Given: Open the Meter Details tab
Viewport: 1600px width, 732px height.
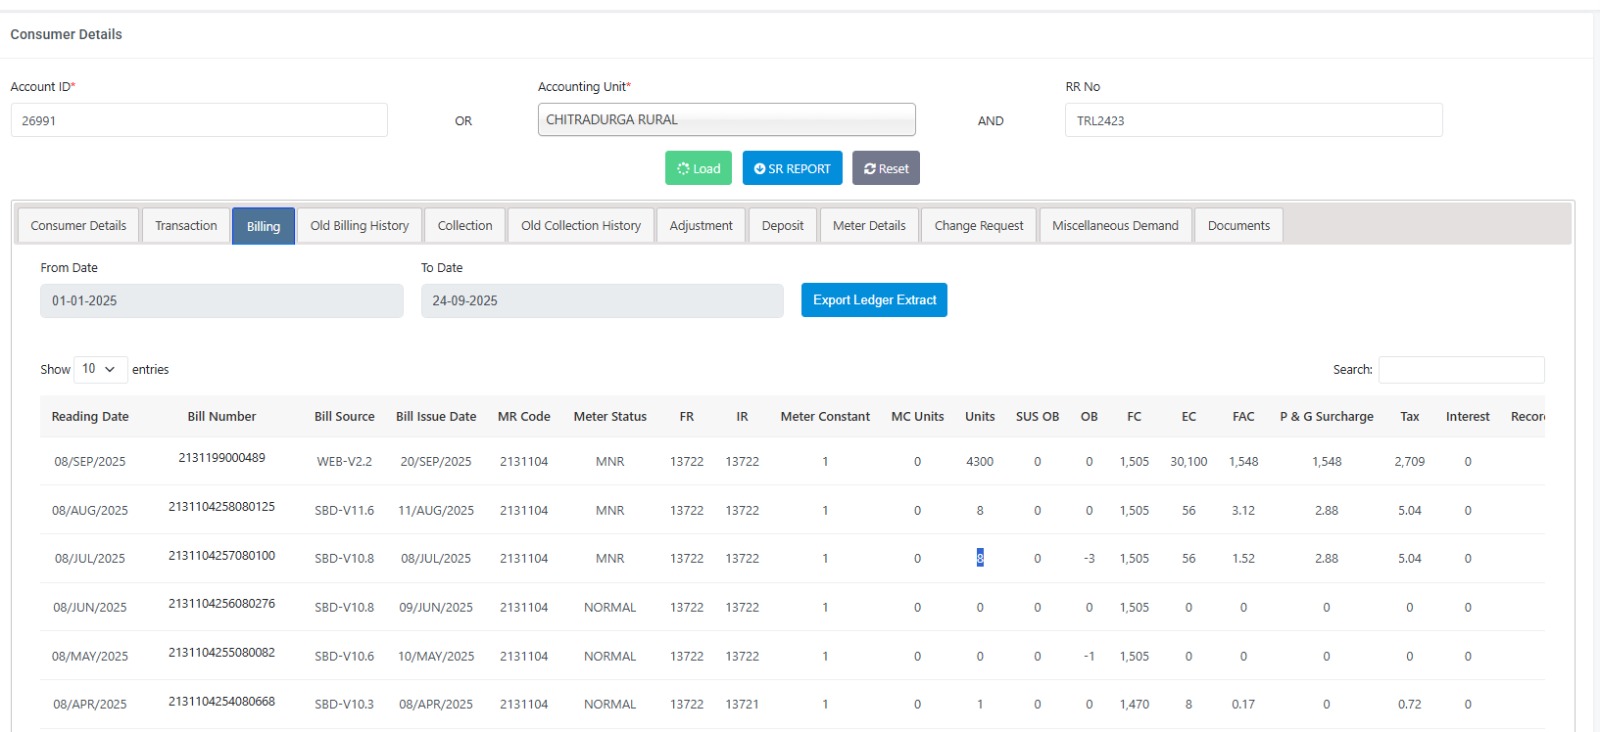Looking at the screenshot, I should 868,226.
